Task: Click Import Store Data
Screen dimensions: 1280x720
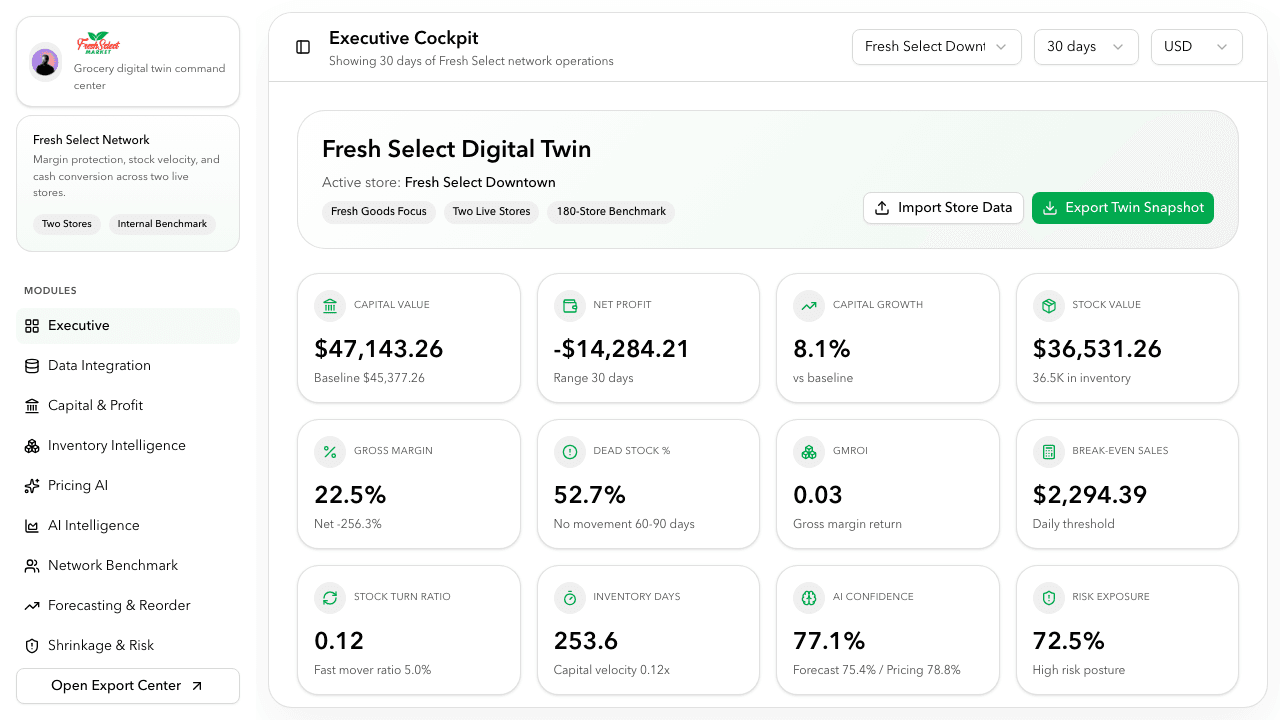Action: pos(943,207)
